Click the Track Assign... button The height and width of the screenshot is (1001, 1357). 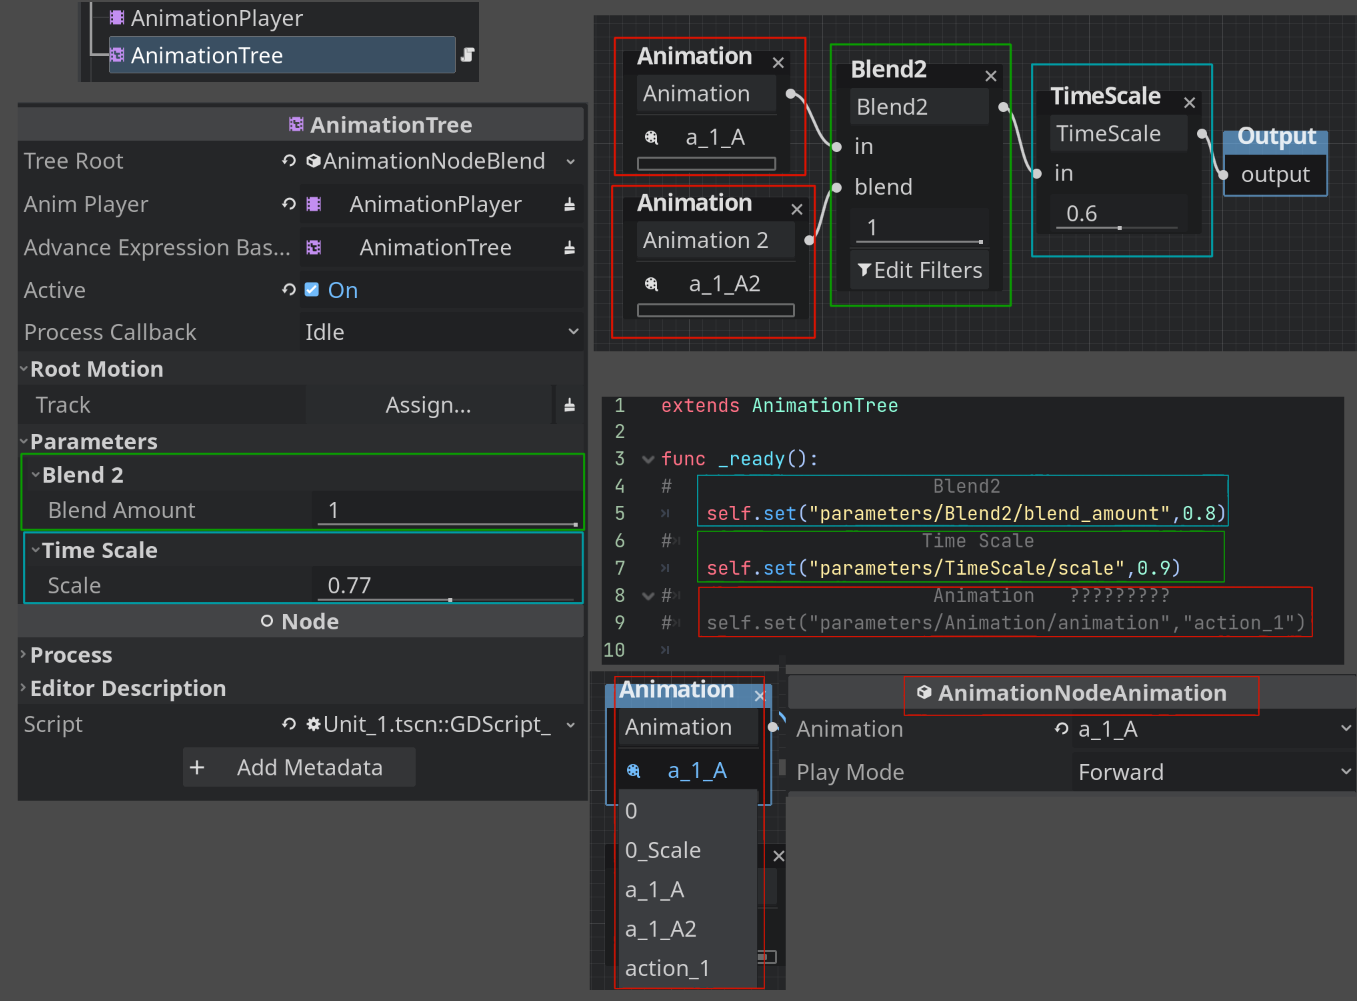pyautogui.click(x=428, y=405)
